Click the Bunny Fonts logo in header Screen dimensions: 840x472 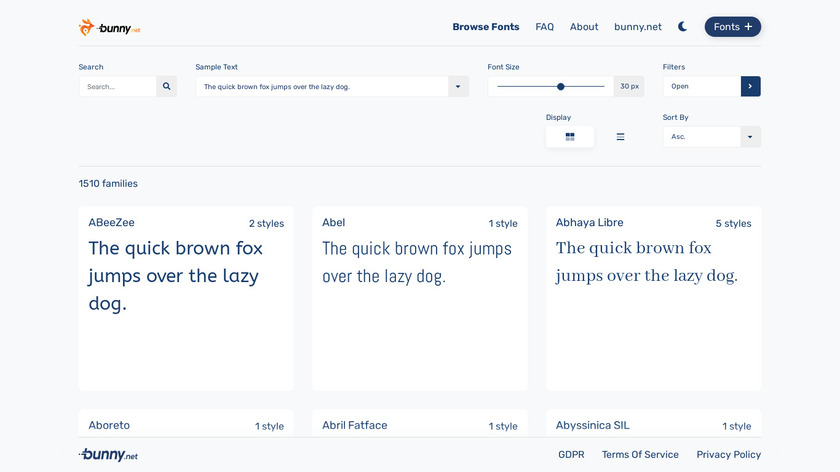click(110, 27)
